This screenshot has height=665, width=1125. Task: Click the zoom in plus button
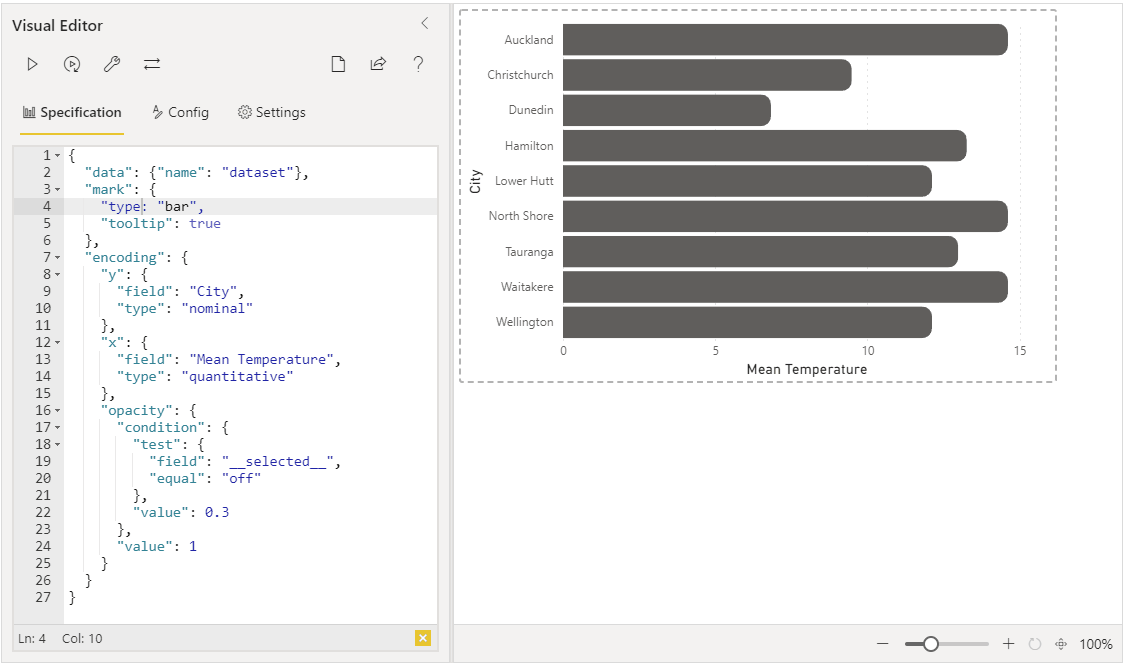(1008, 643)
